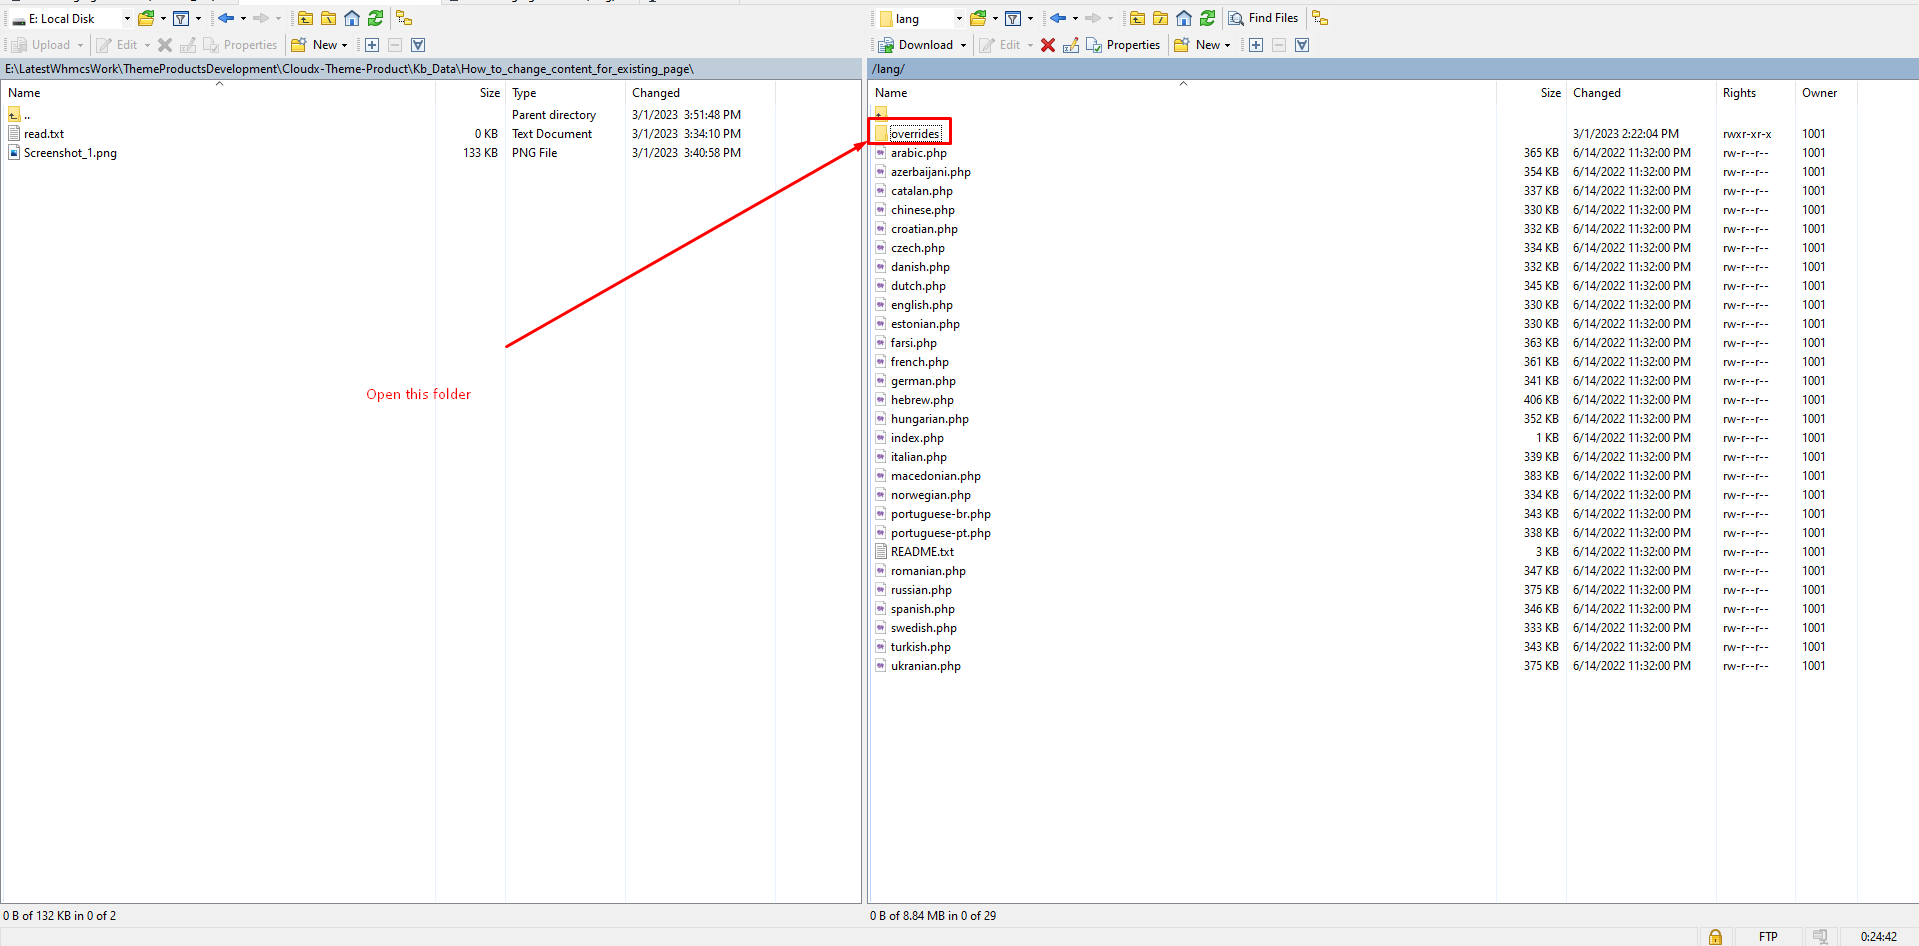Refresh the remote lang directory
1919x946 pixels.
(x=1207, y=18)
